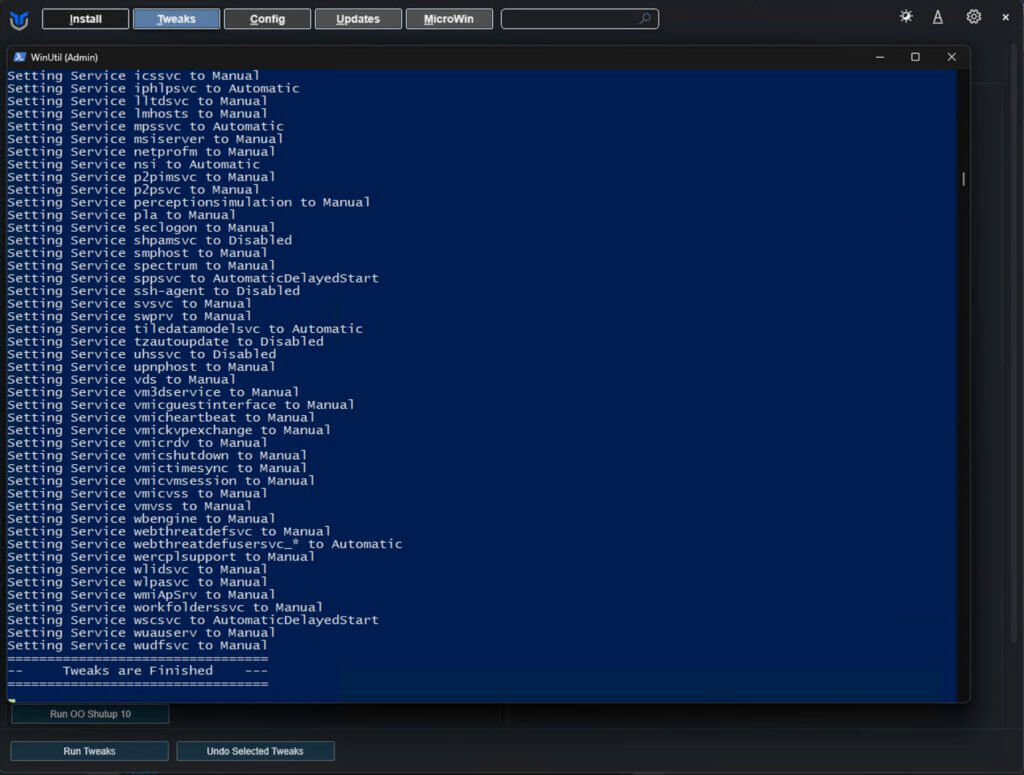Viewport: 1024px width, 775px height.
Task: Minimize the WinUtil (Admin) console window
Action: coord(878,57)
